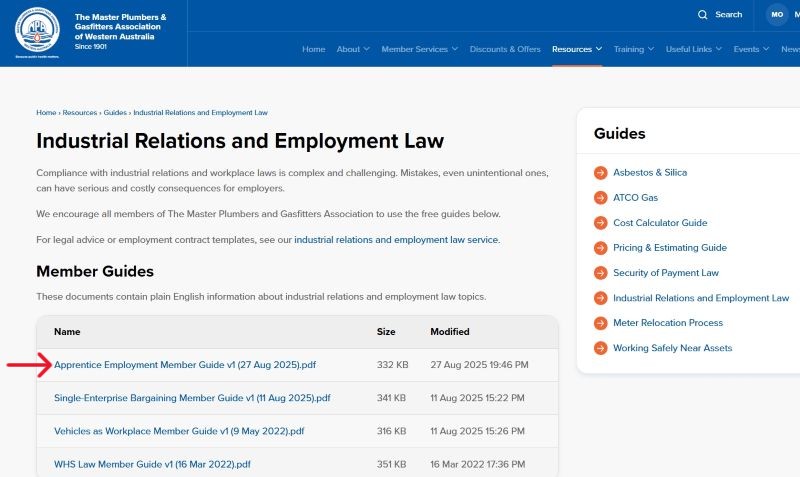Open the ATCO Gas guide
This screenshot has width=800, height=477.
(x=635, y=197)
